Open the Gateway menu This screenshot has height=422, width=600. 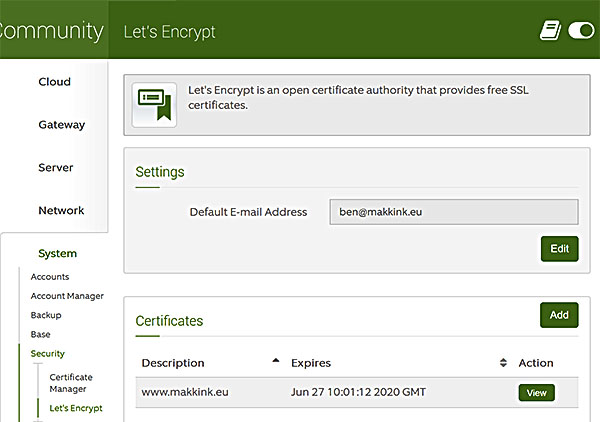[x=62, y=125]
